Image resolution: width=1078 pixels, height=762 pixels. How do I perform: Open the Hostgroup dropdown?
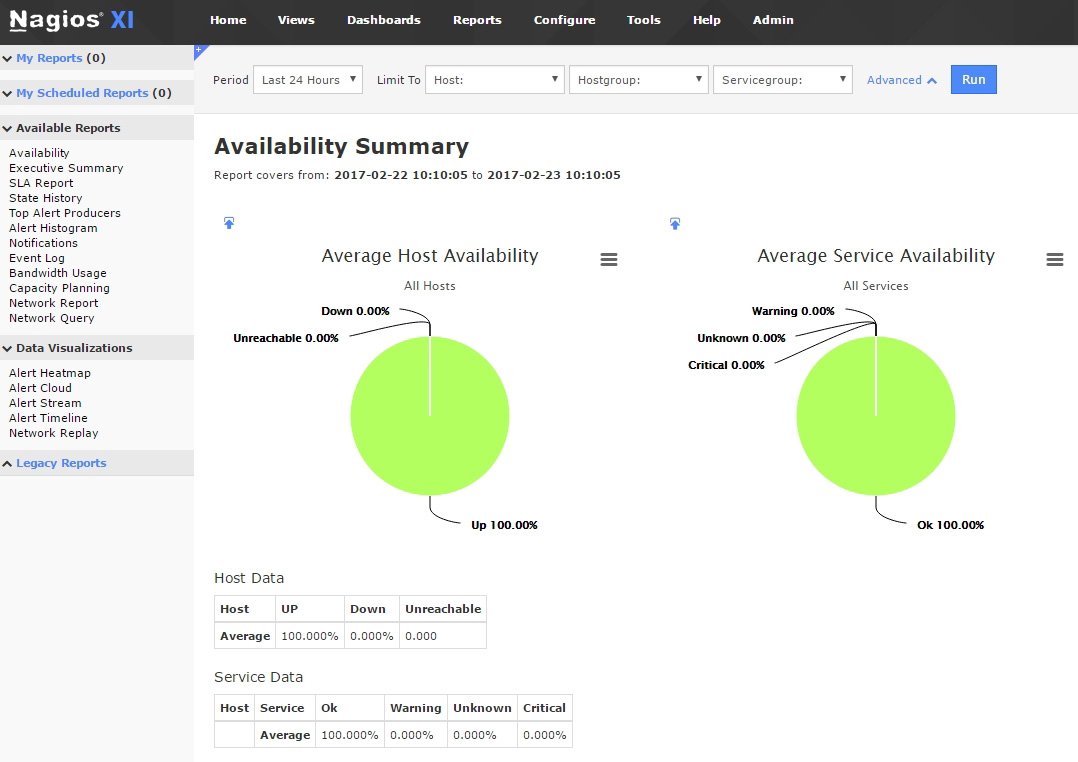click(x=638, y=80)
